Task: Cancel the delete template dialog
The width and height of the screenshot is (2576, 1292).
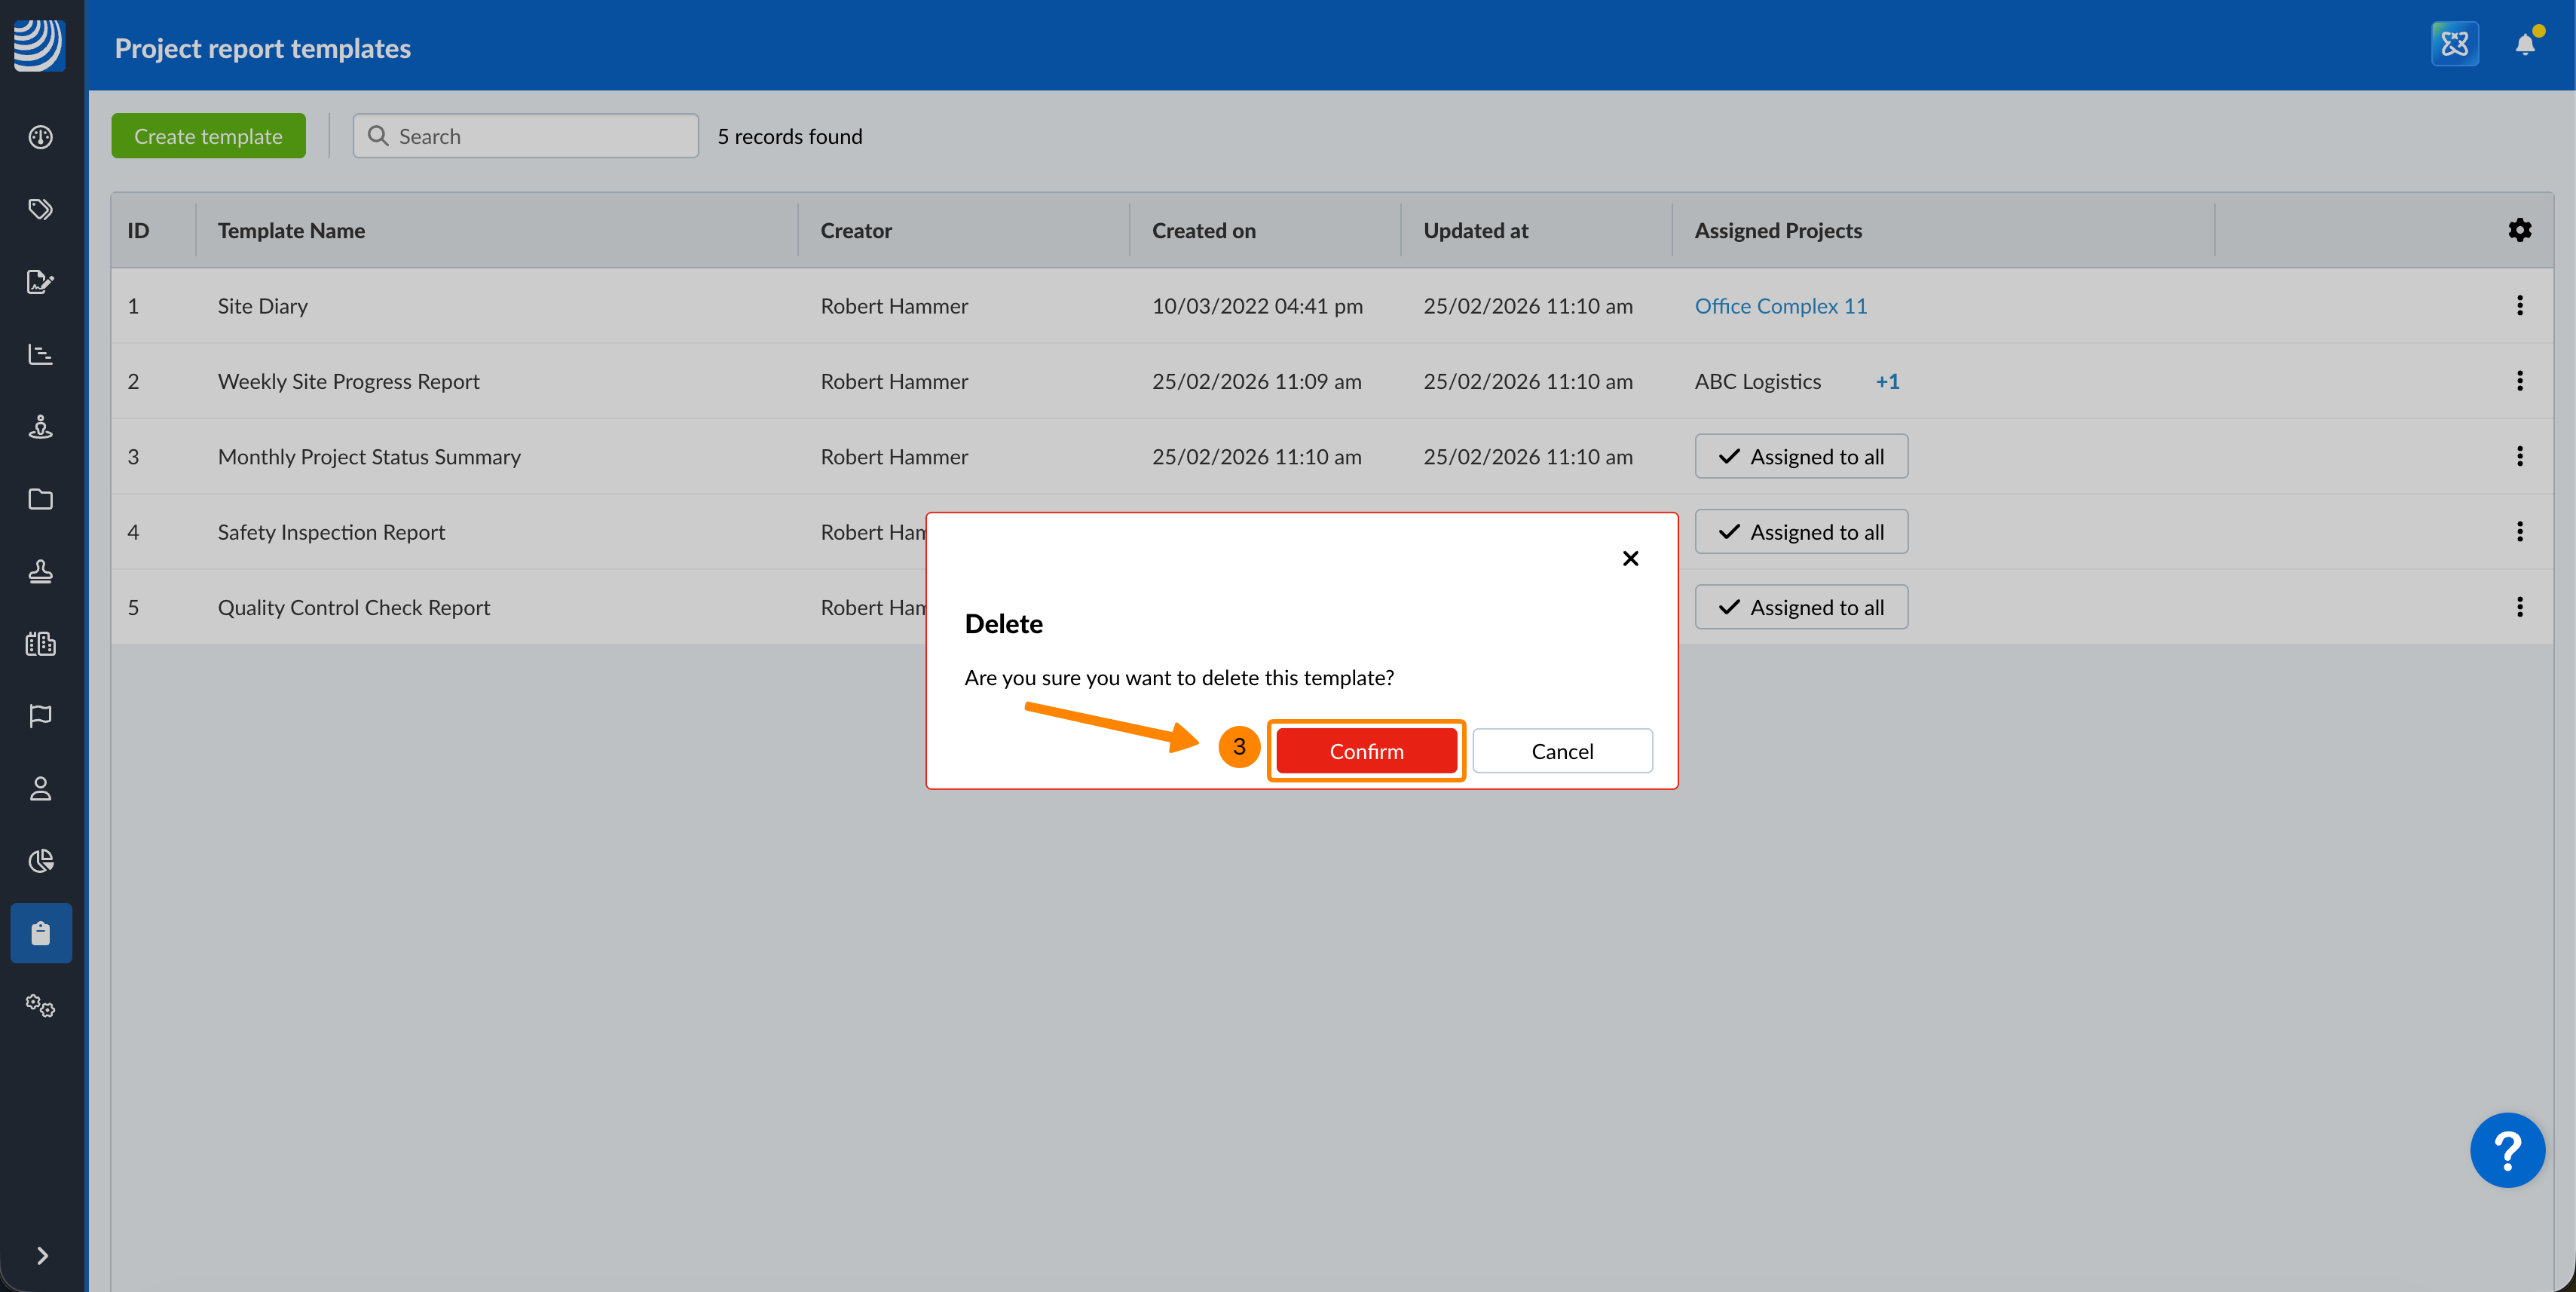Action: [1562, 751]
